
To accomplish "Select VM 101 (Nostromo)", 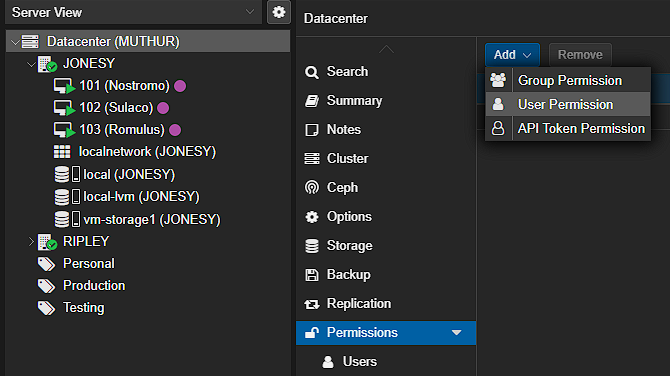I will pos(124,86).
